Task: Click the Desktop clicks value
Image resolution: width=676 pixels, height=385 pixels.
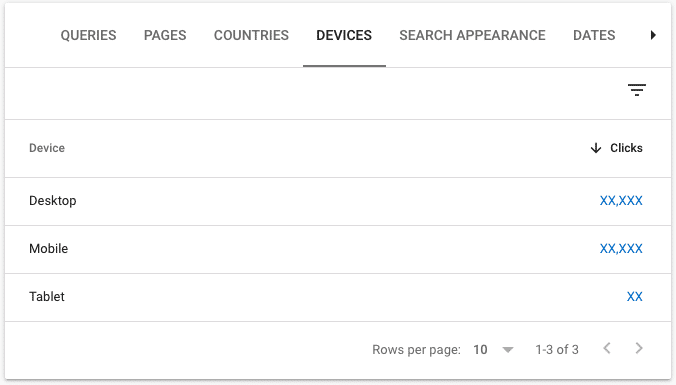Action: pyautogui.click(x=621, y=200)
